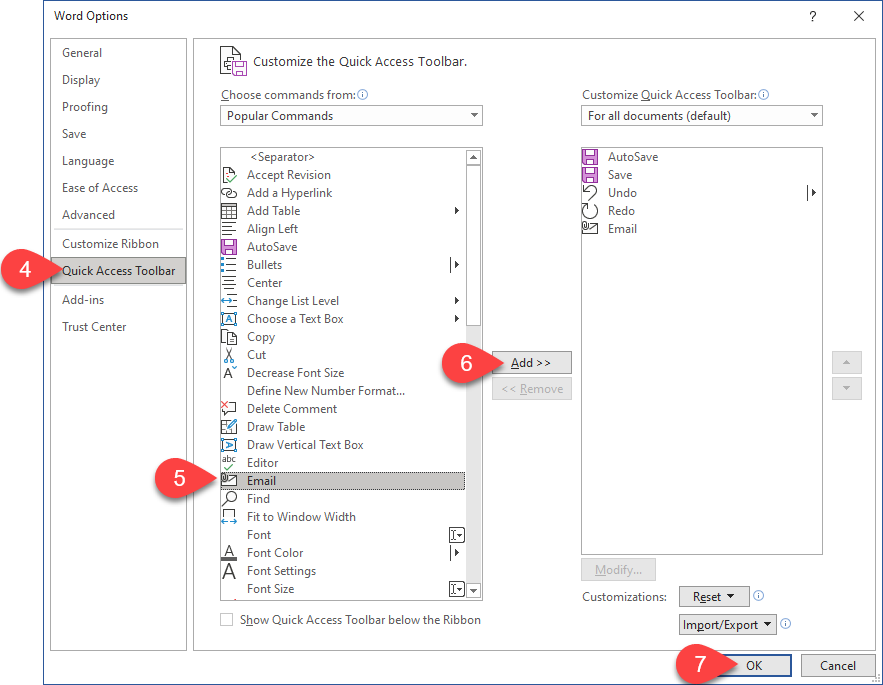Select the Align Left icon
The height and width of the screenshot is (685, 883).
229,229
